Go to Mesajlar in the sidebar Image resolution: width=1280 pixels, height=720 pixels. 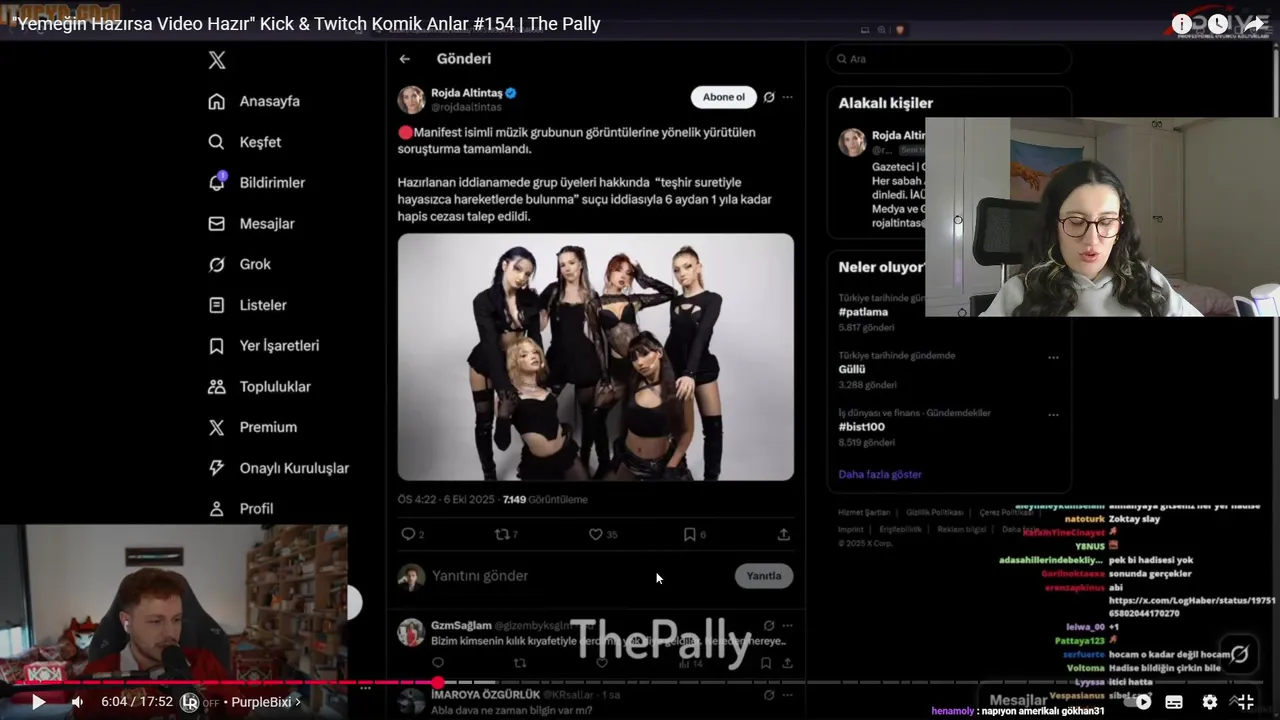pos(251,224)
